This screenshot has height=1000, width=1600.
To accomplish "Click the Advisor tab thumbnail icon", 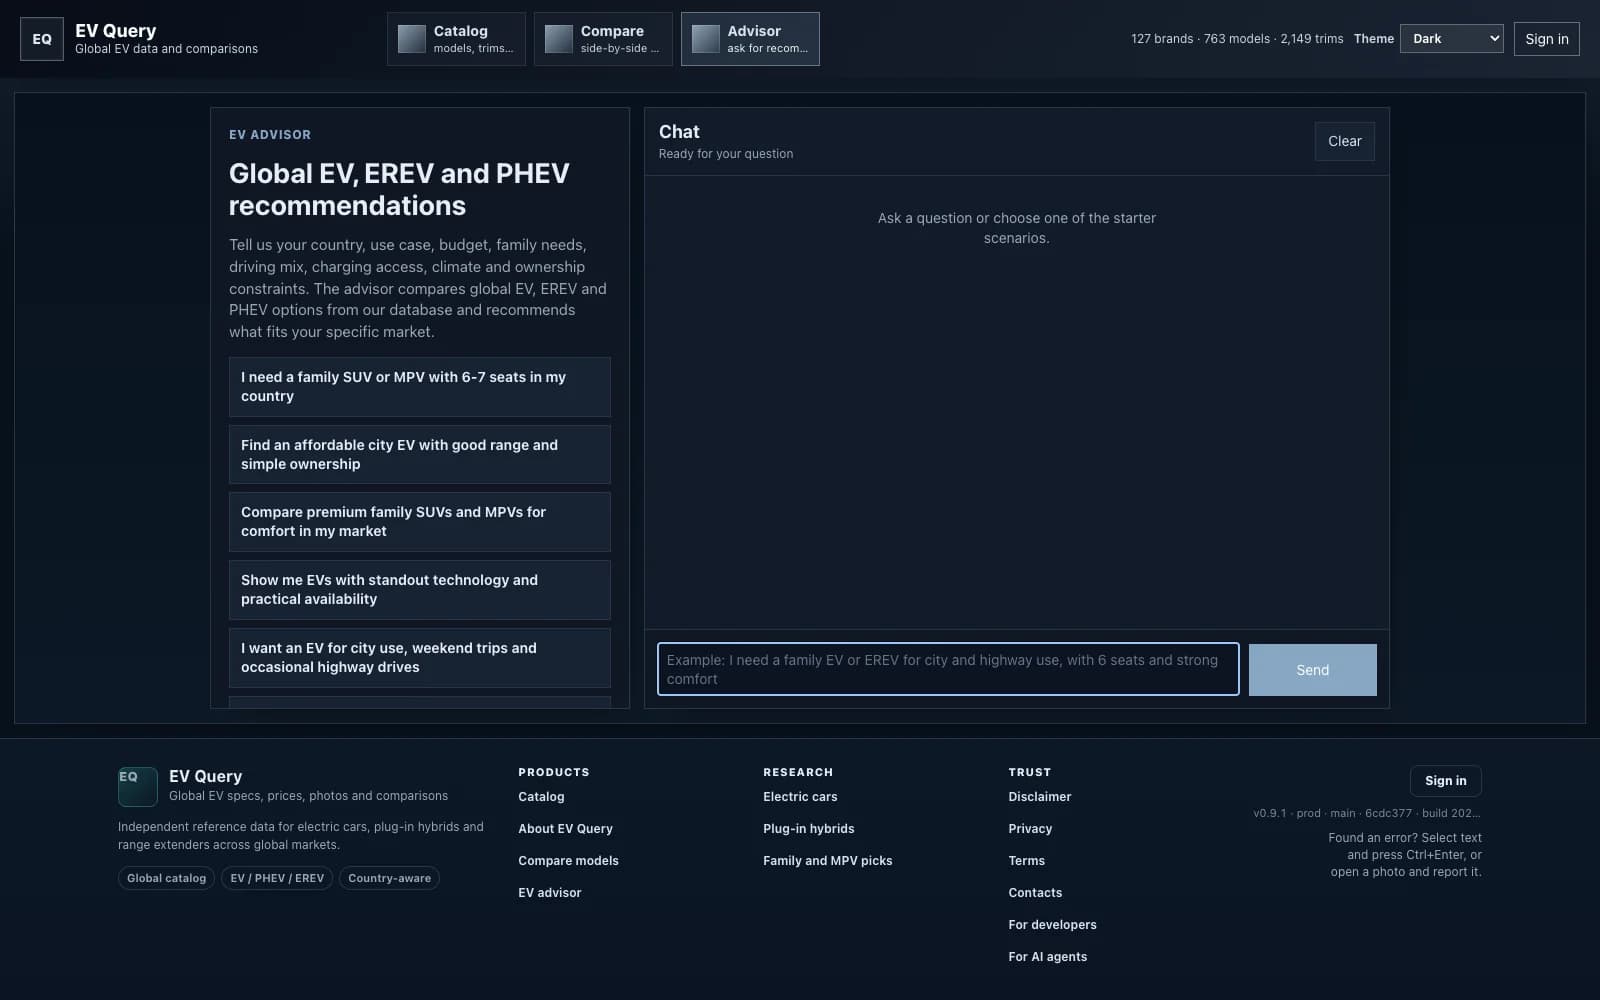I will (706, 39).
